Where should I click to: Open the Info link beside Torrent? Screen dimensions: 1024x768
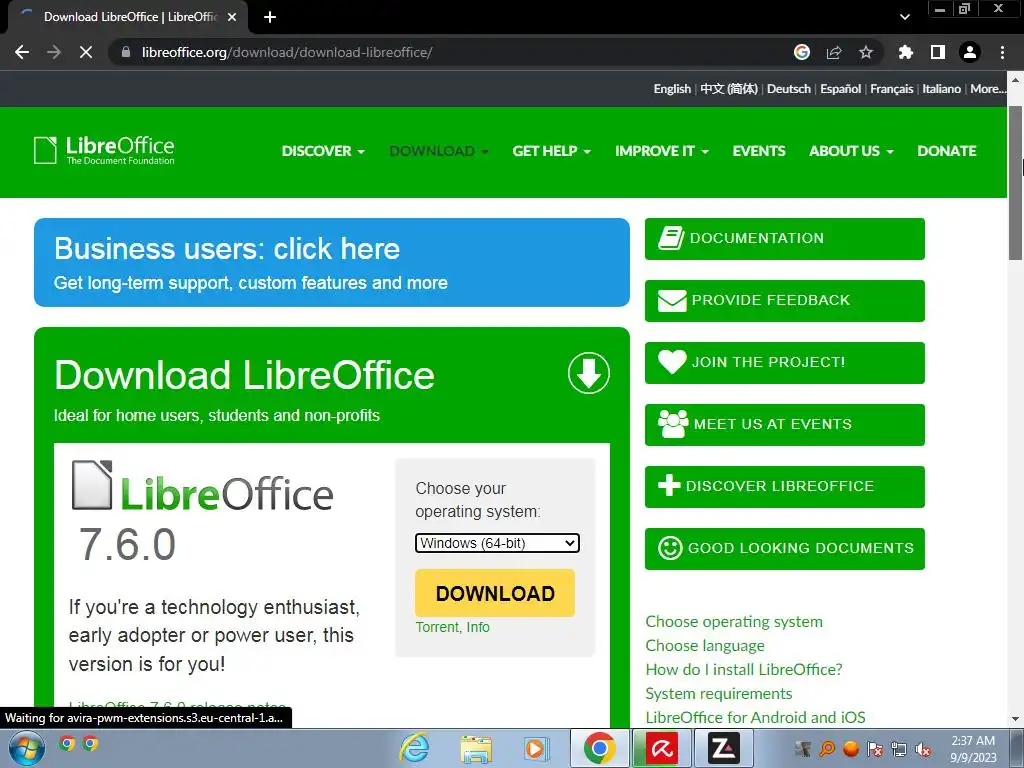pyautogui.click(x=478, y=627)
